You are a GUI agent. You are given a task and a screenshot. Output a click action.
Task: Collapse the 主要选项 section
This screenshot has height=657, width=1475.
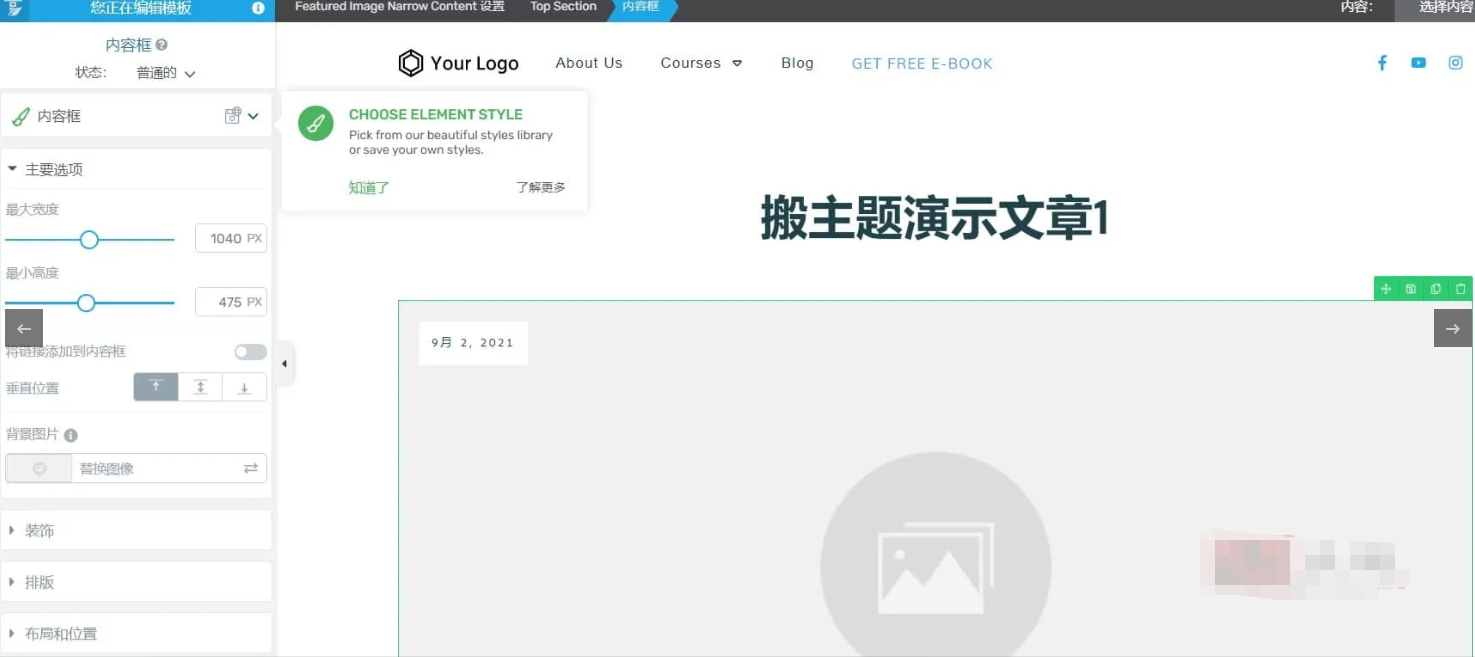[136, 169]
